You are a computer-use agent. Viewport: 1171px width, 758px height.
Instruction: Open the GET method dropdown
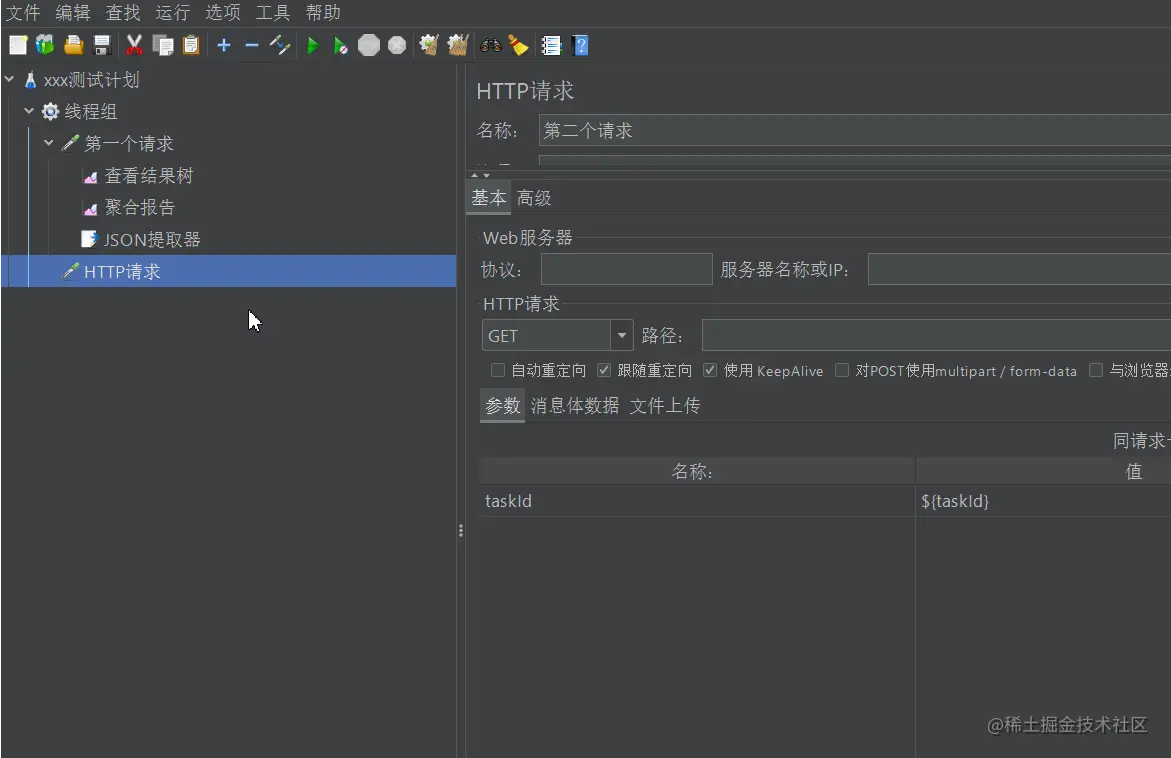click(x=621, y=335)
